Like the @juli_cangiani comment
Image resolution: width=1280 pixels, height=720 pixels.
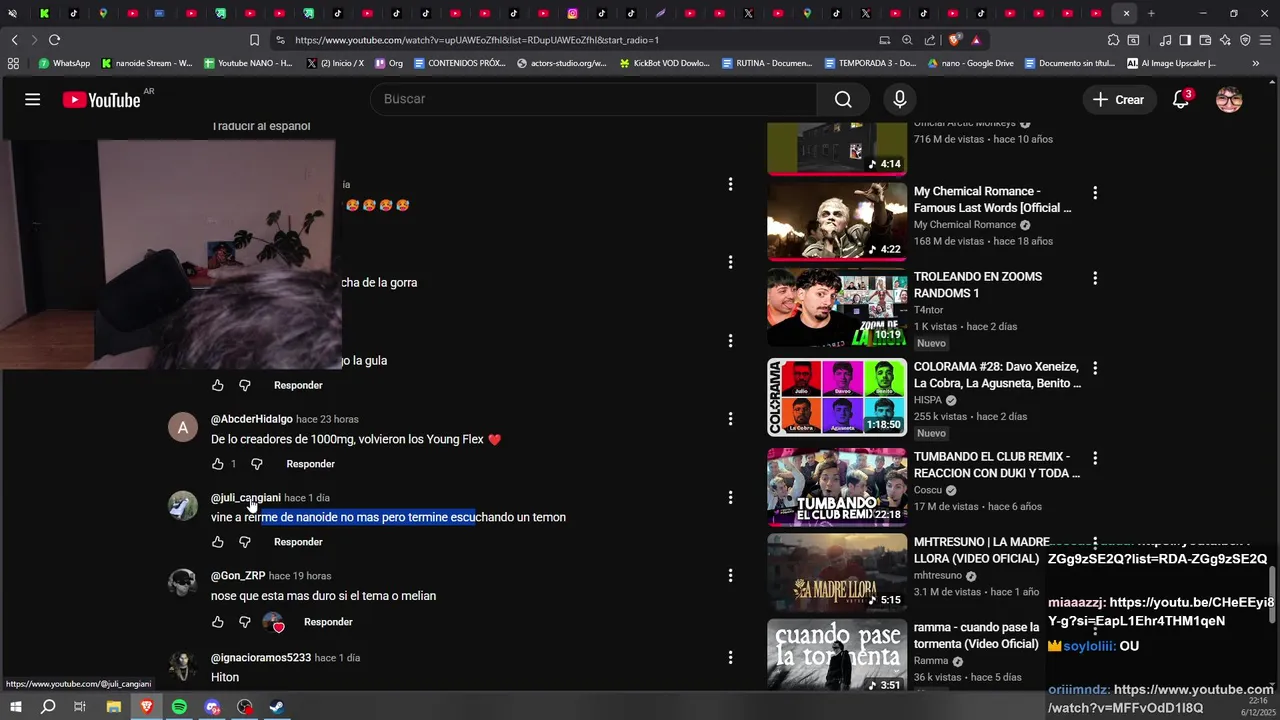[218, 542]
